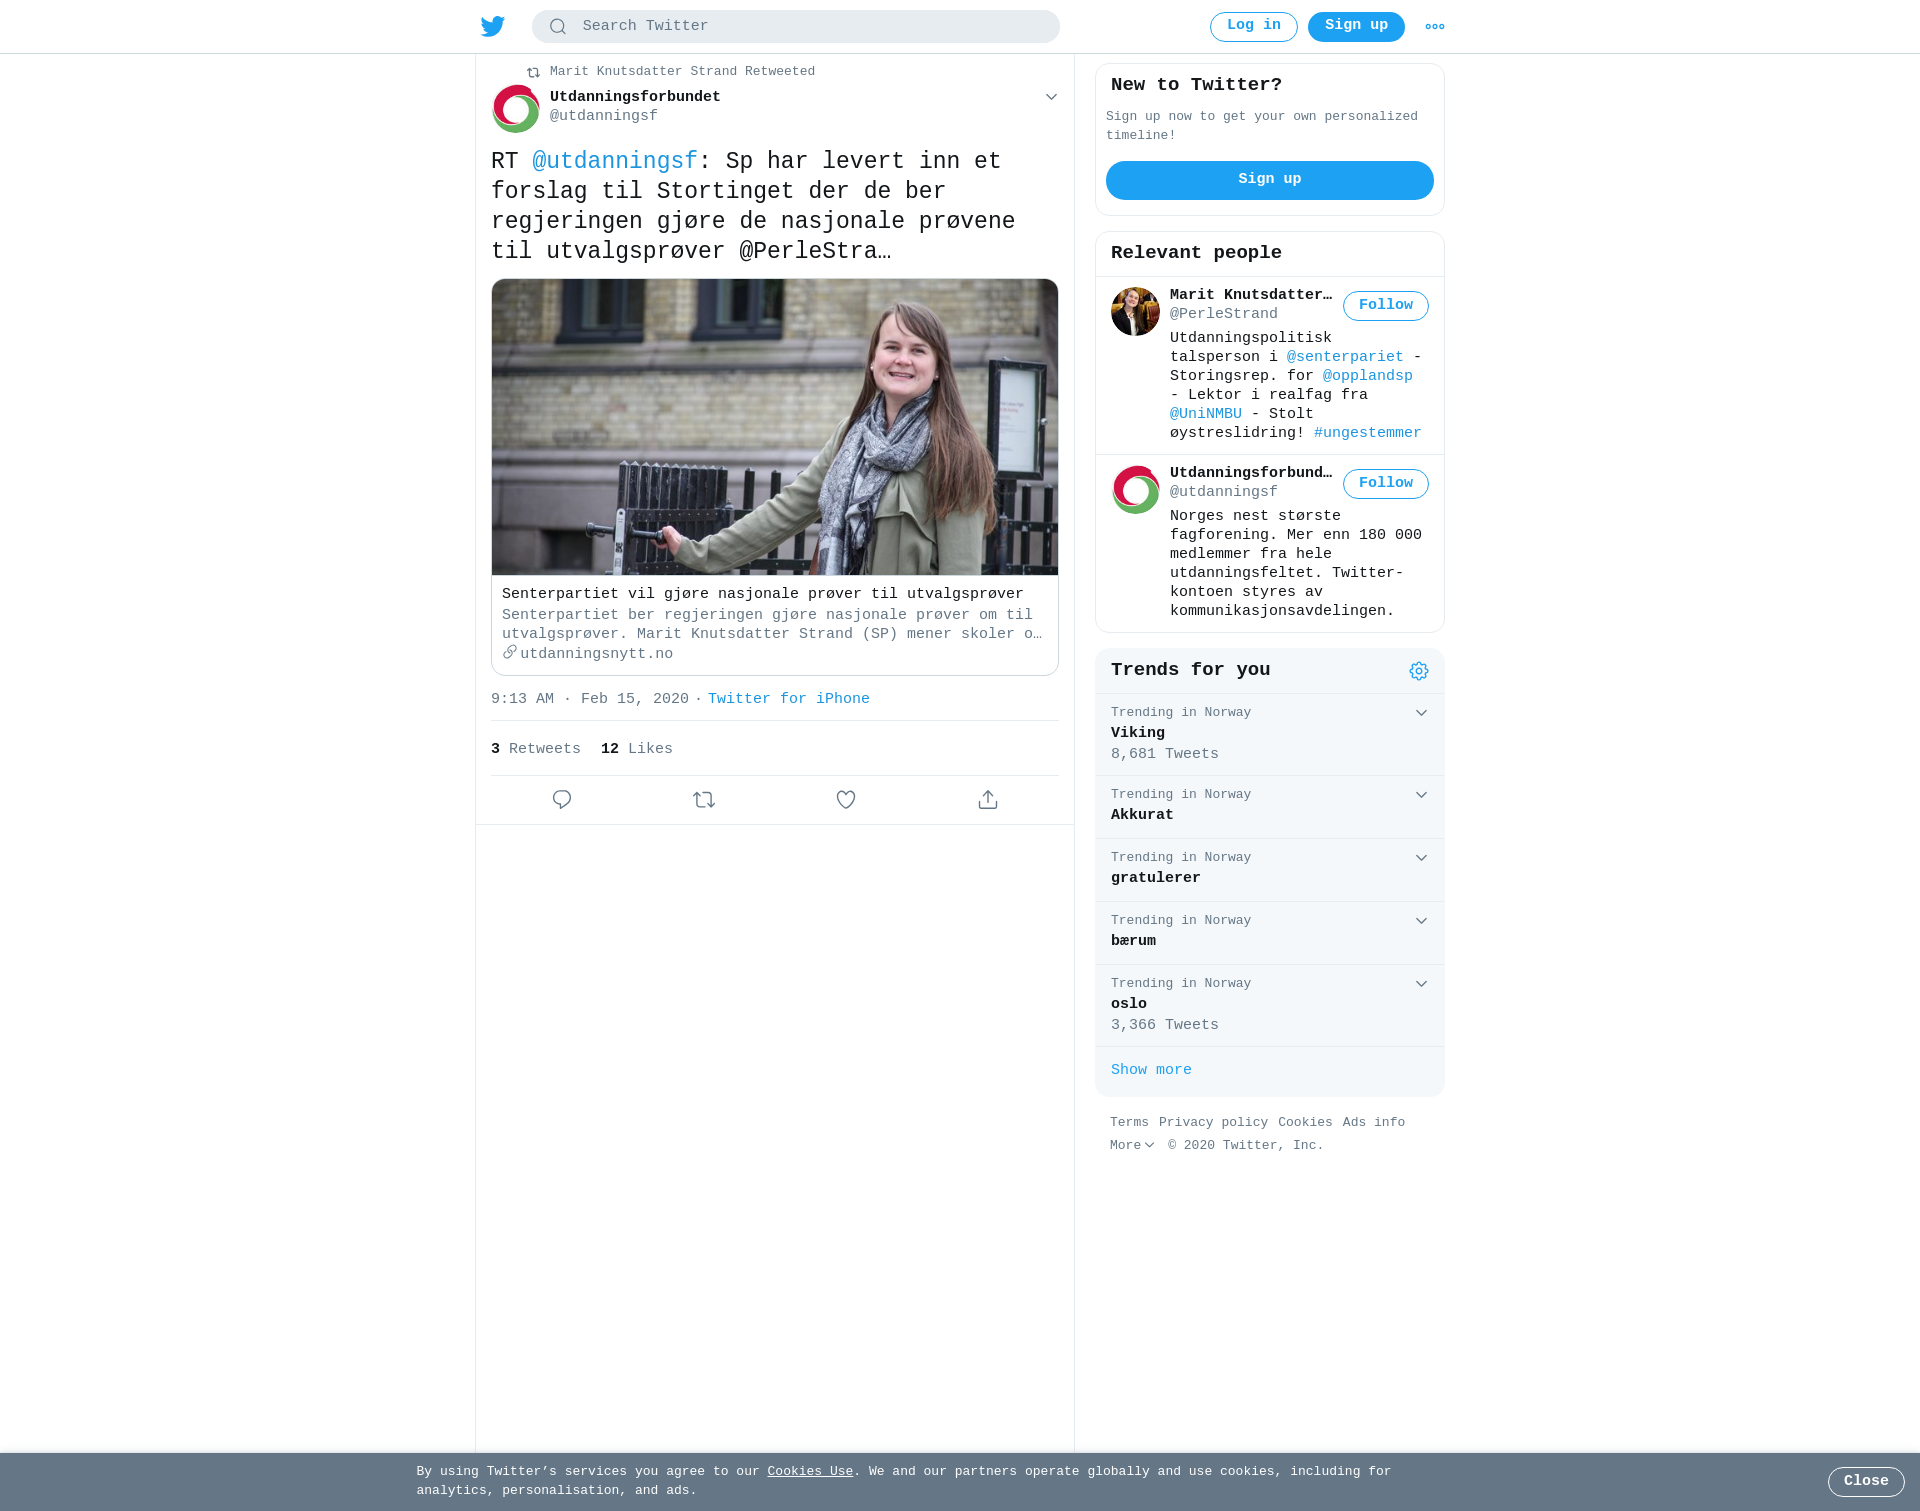Image resolution: width=1920 pixels, height=1511 pixels.
Task: Click Show more trends
Action: 1151,1070
